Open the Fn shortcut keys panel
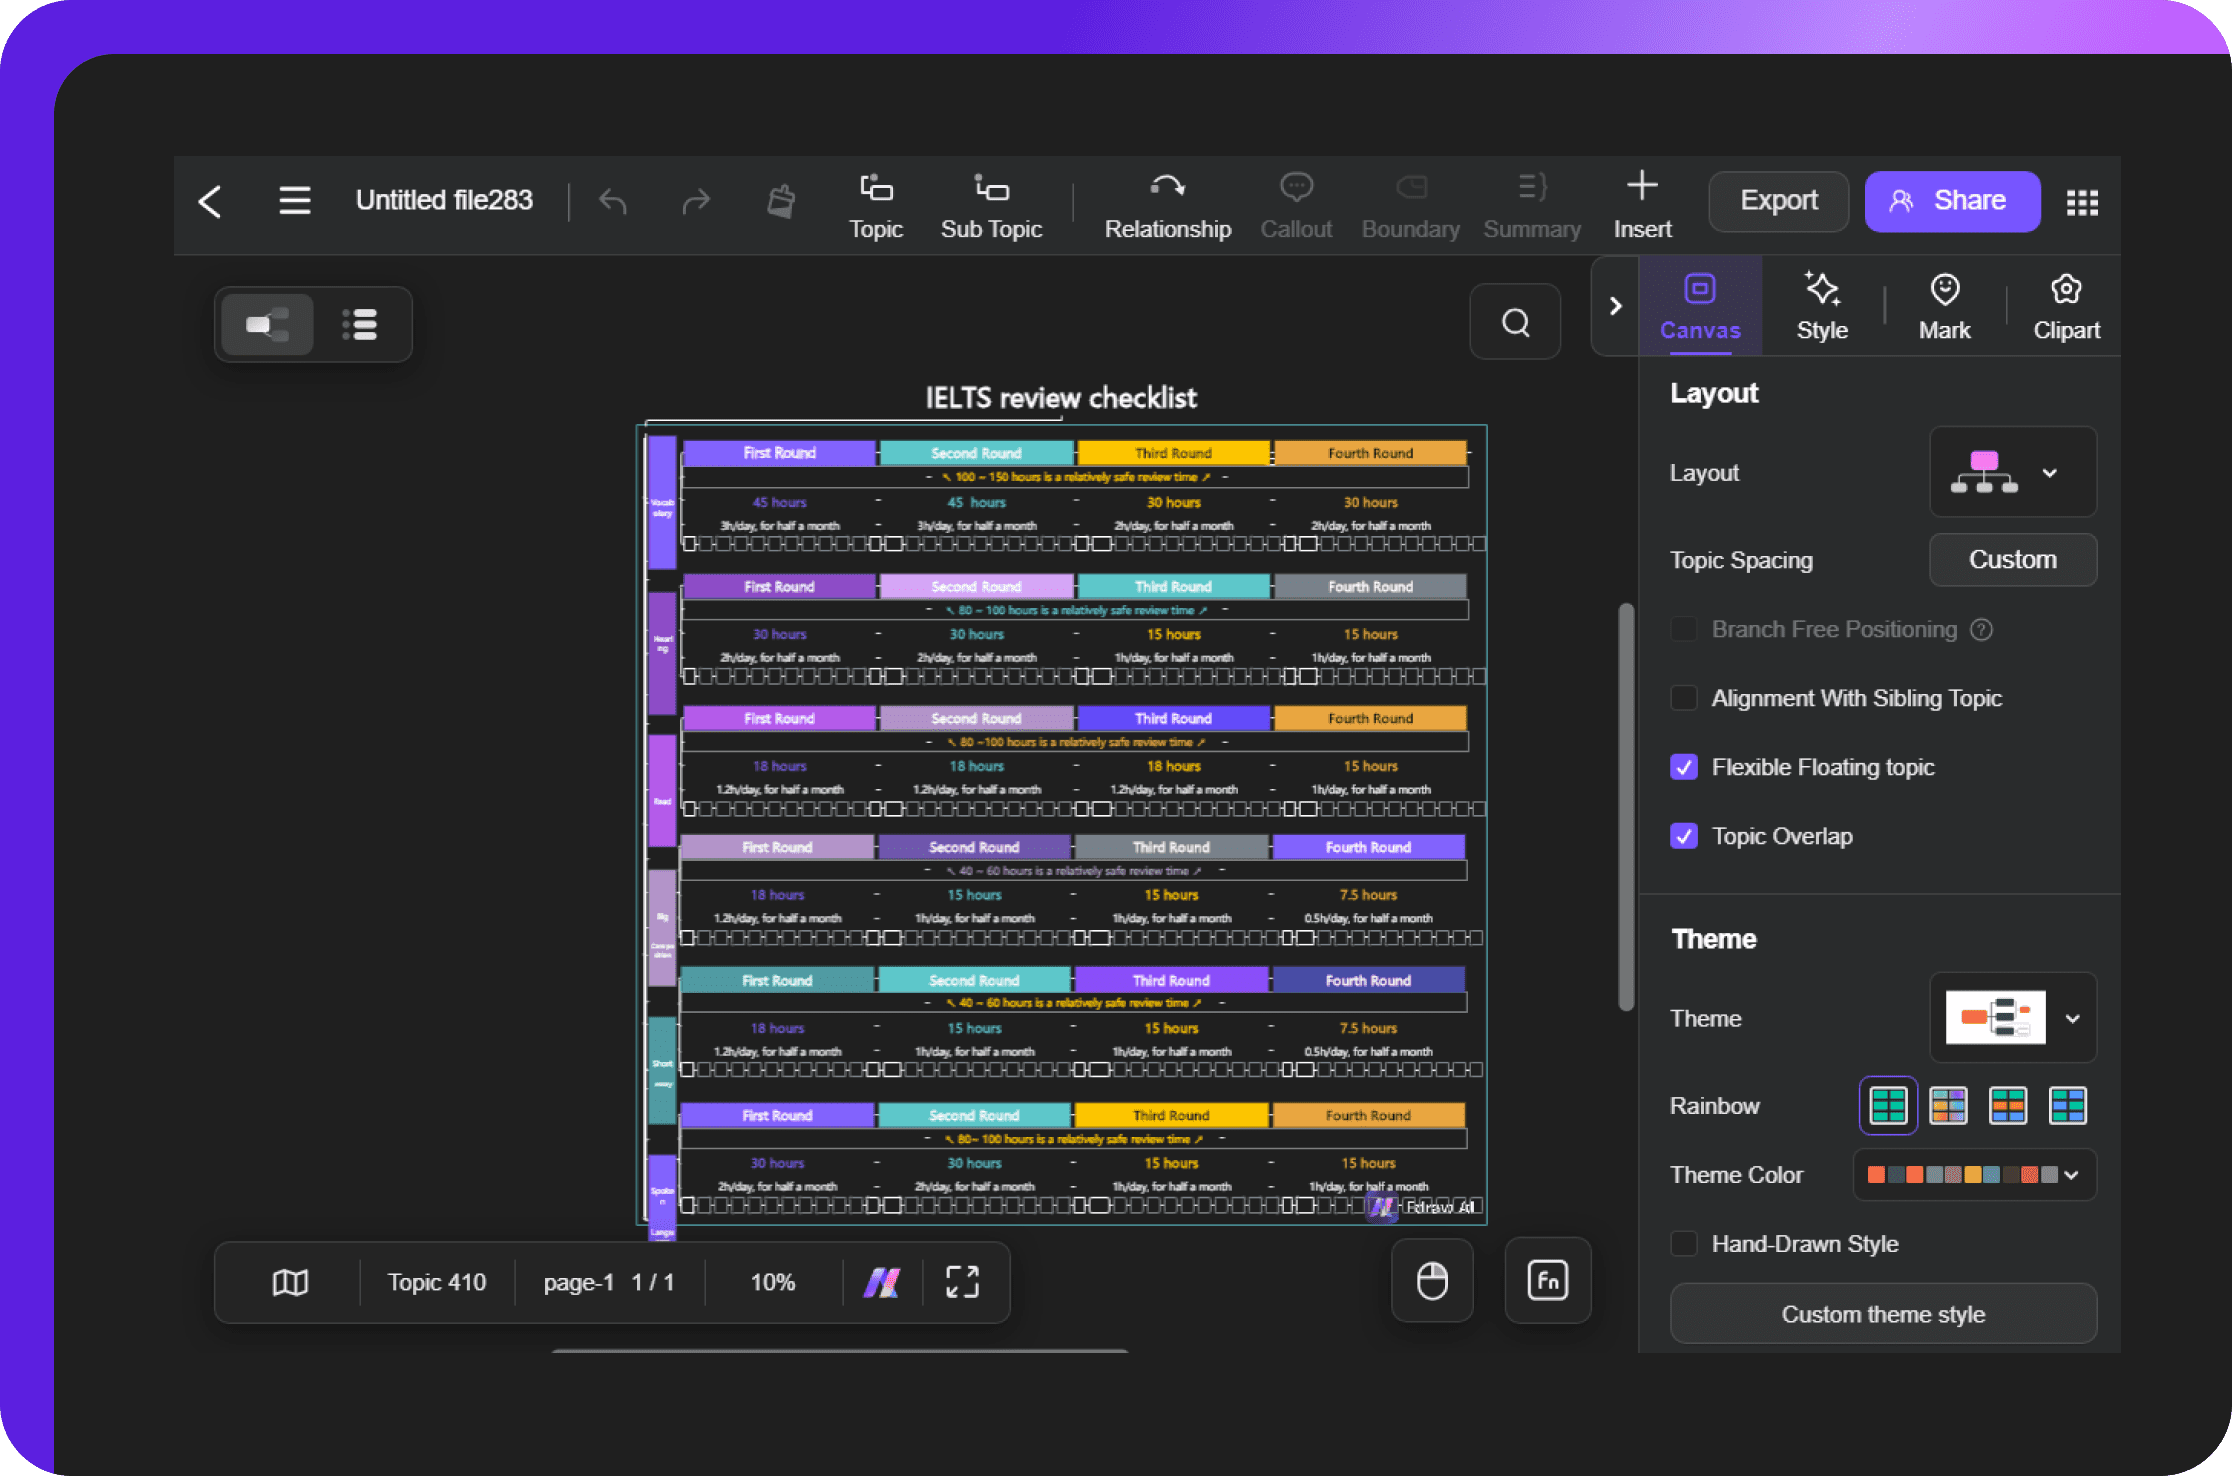 (x=1547, y=1281)
